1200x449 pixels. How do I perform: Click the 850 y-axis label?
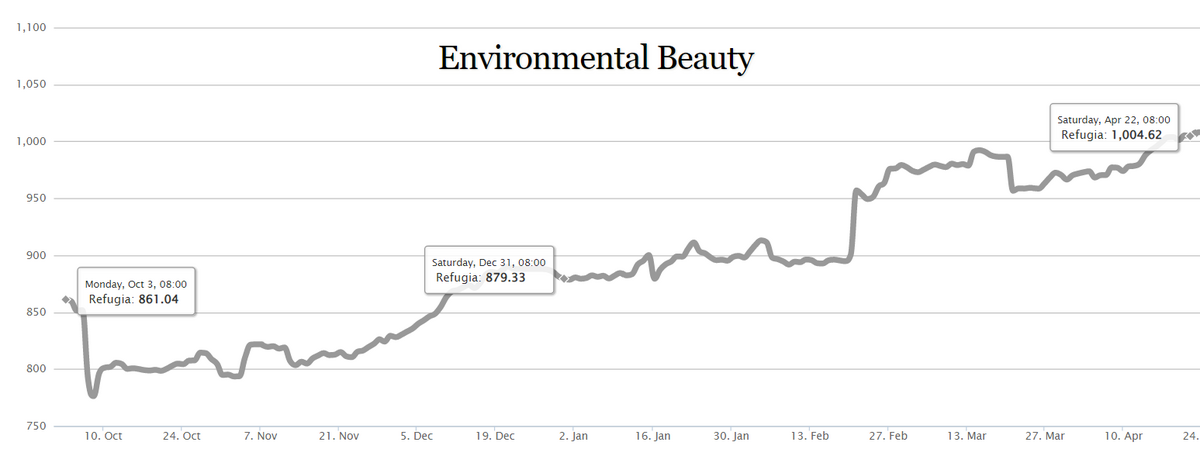click(37, 313)
